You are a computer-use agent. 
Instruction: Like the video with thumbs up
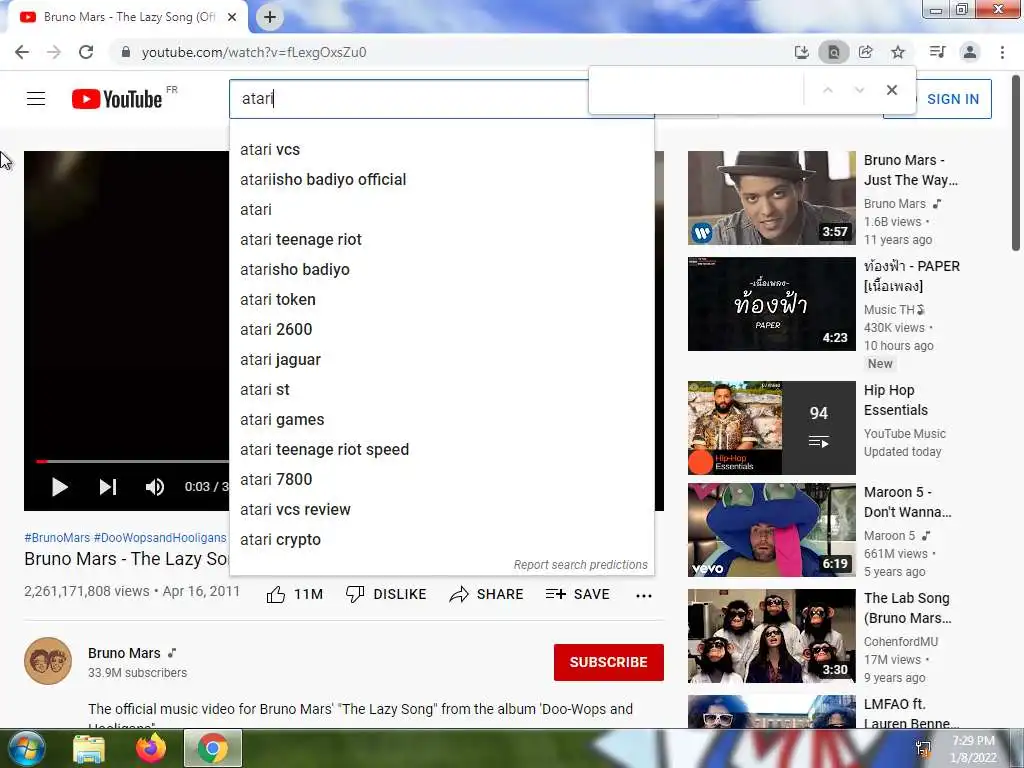pyautogui.click(x=295, y=594)
